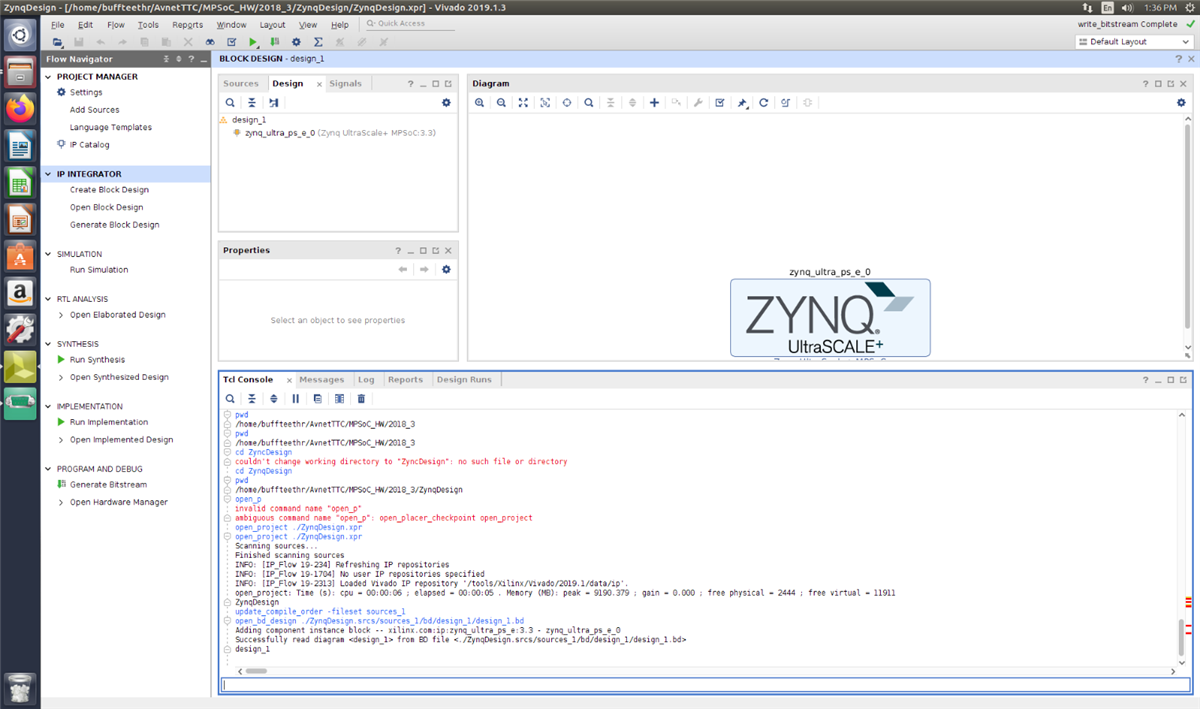The width and height of the screenshot is (1200, 709).
Task: Open Amazon from the Ubuntu dock
Action: coord(19,293)
